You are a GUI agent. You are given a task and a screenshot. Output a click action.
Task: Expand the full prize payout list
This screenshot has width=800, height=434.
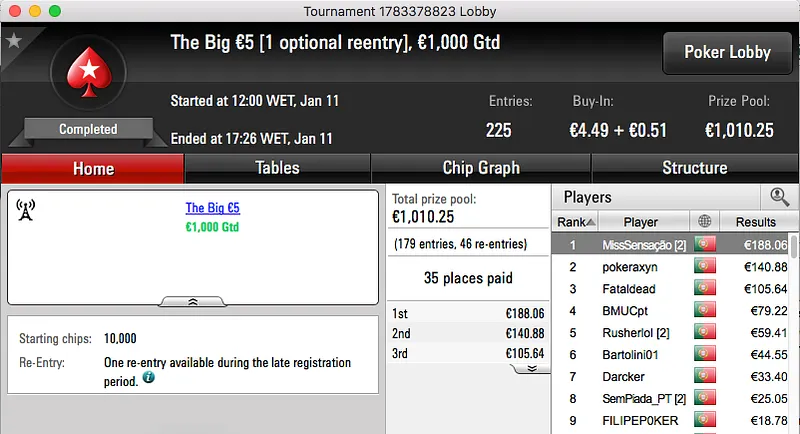[532, 368]
